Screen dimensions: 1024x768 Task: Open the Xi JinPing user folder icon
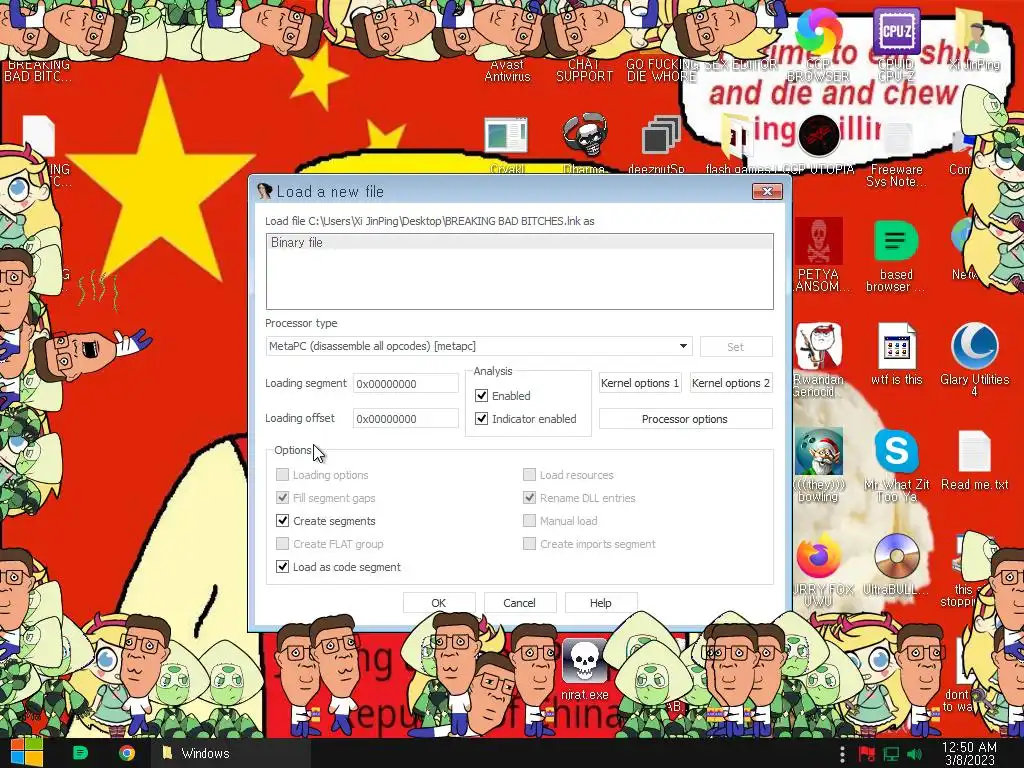click(973, 31)
